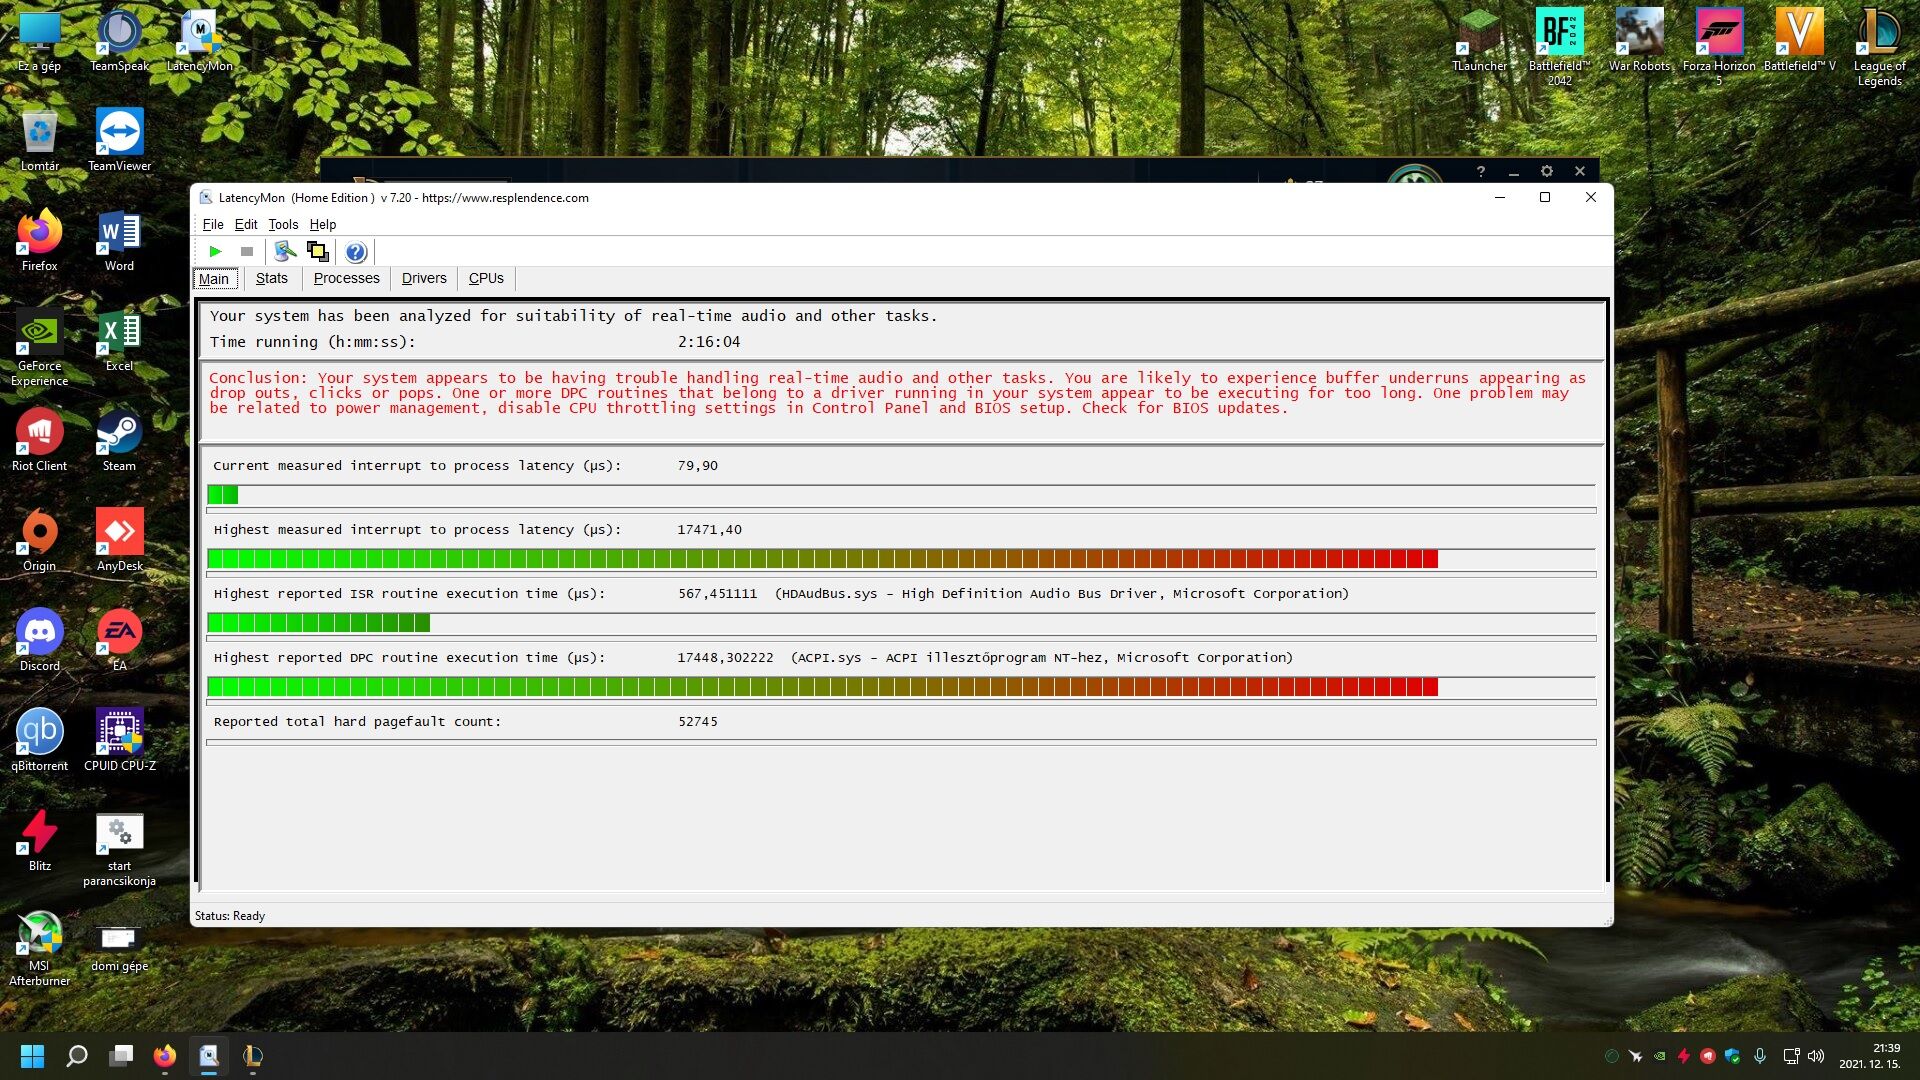
Task: Start monitoring with the green play button
Action: point(215,252)
